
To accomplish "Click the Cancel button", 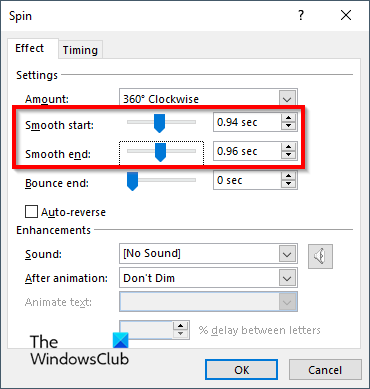I will (x=325, y=370).
